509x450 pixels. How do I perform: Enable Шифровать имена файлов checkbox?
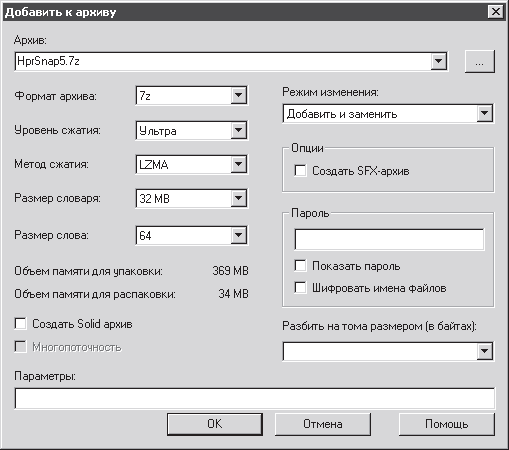pos(300,287)
